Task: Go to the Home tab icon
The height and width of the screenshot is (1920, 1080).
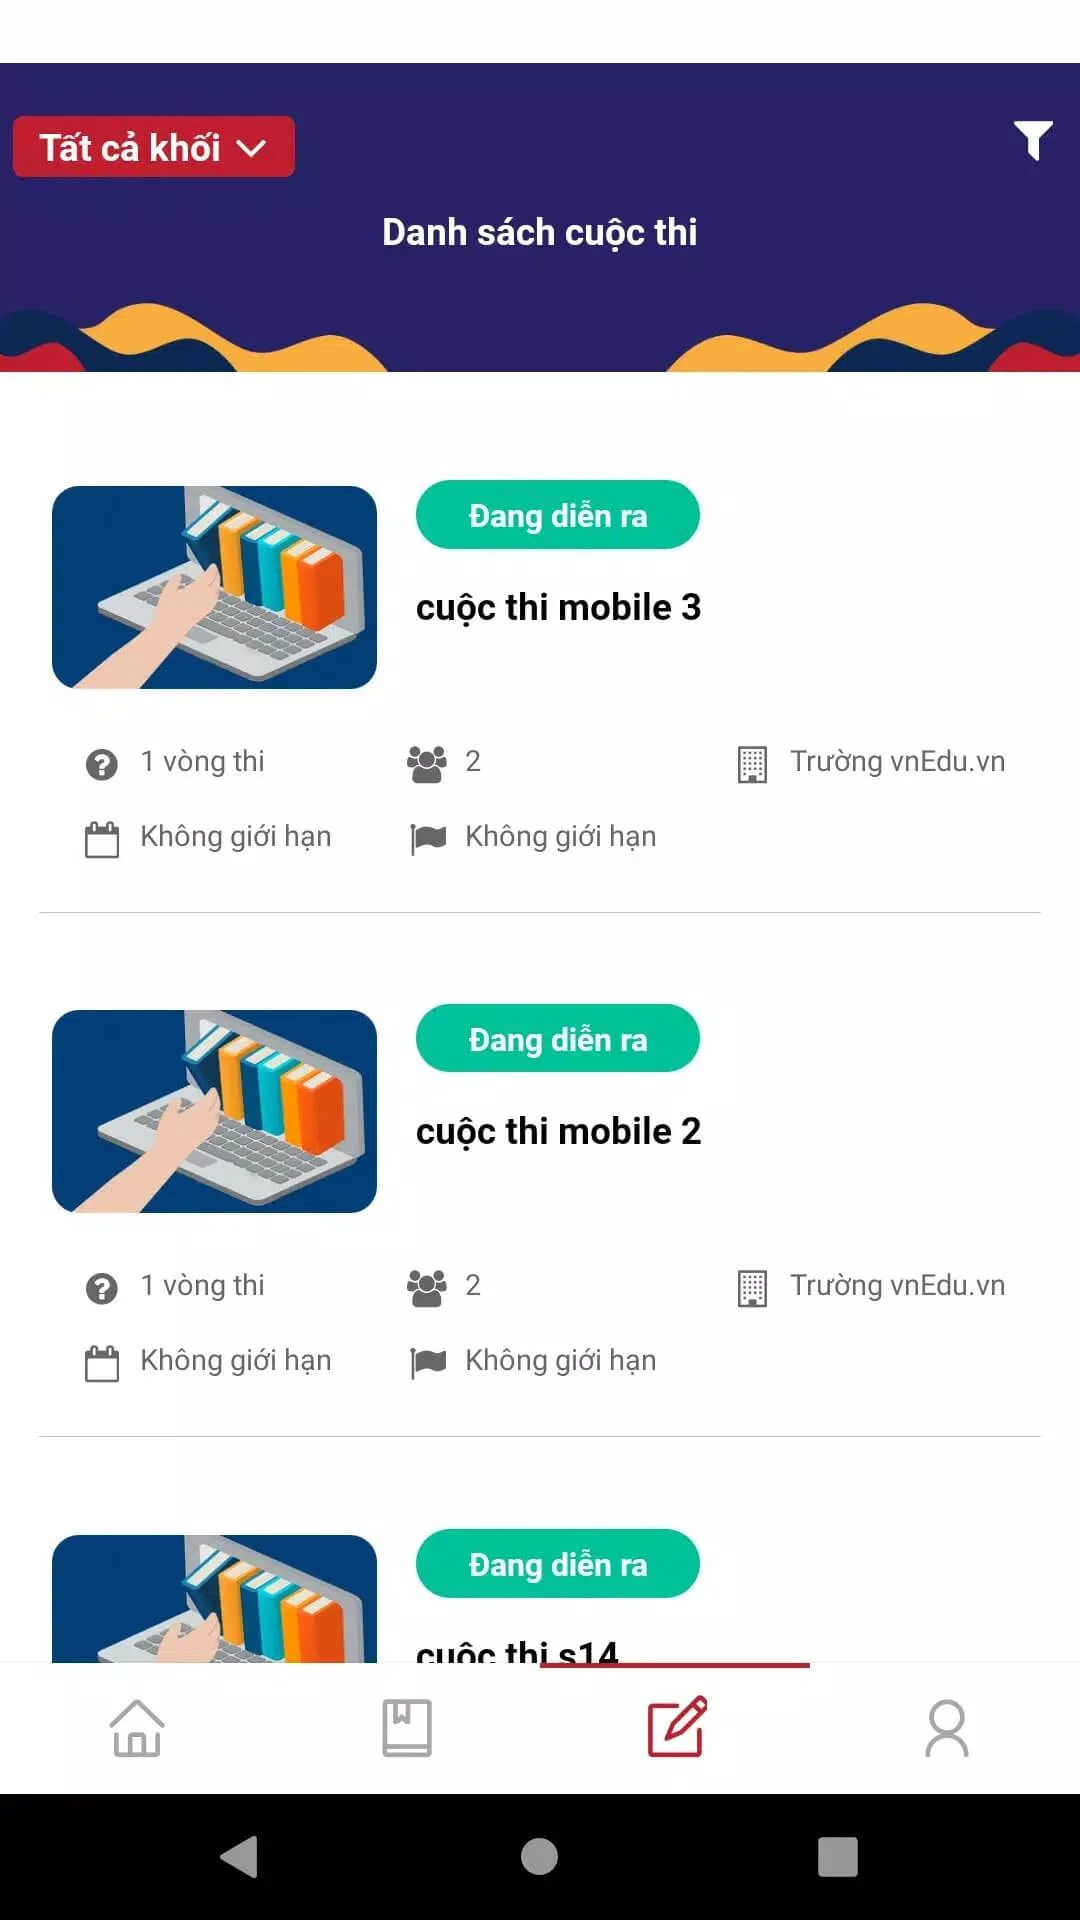Action: [x=137, y=1728]
